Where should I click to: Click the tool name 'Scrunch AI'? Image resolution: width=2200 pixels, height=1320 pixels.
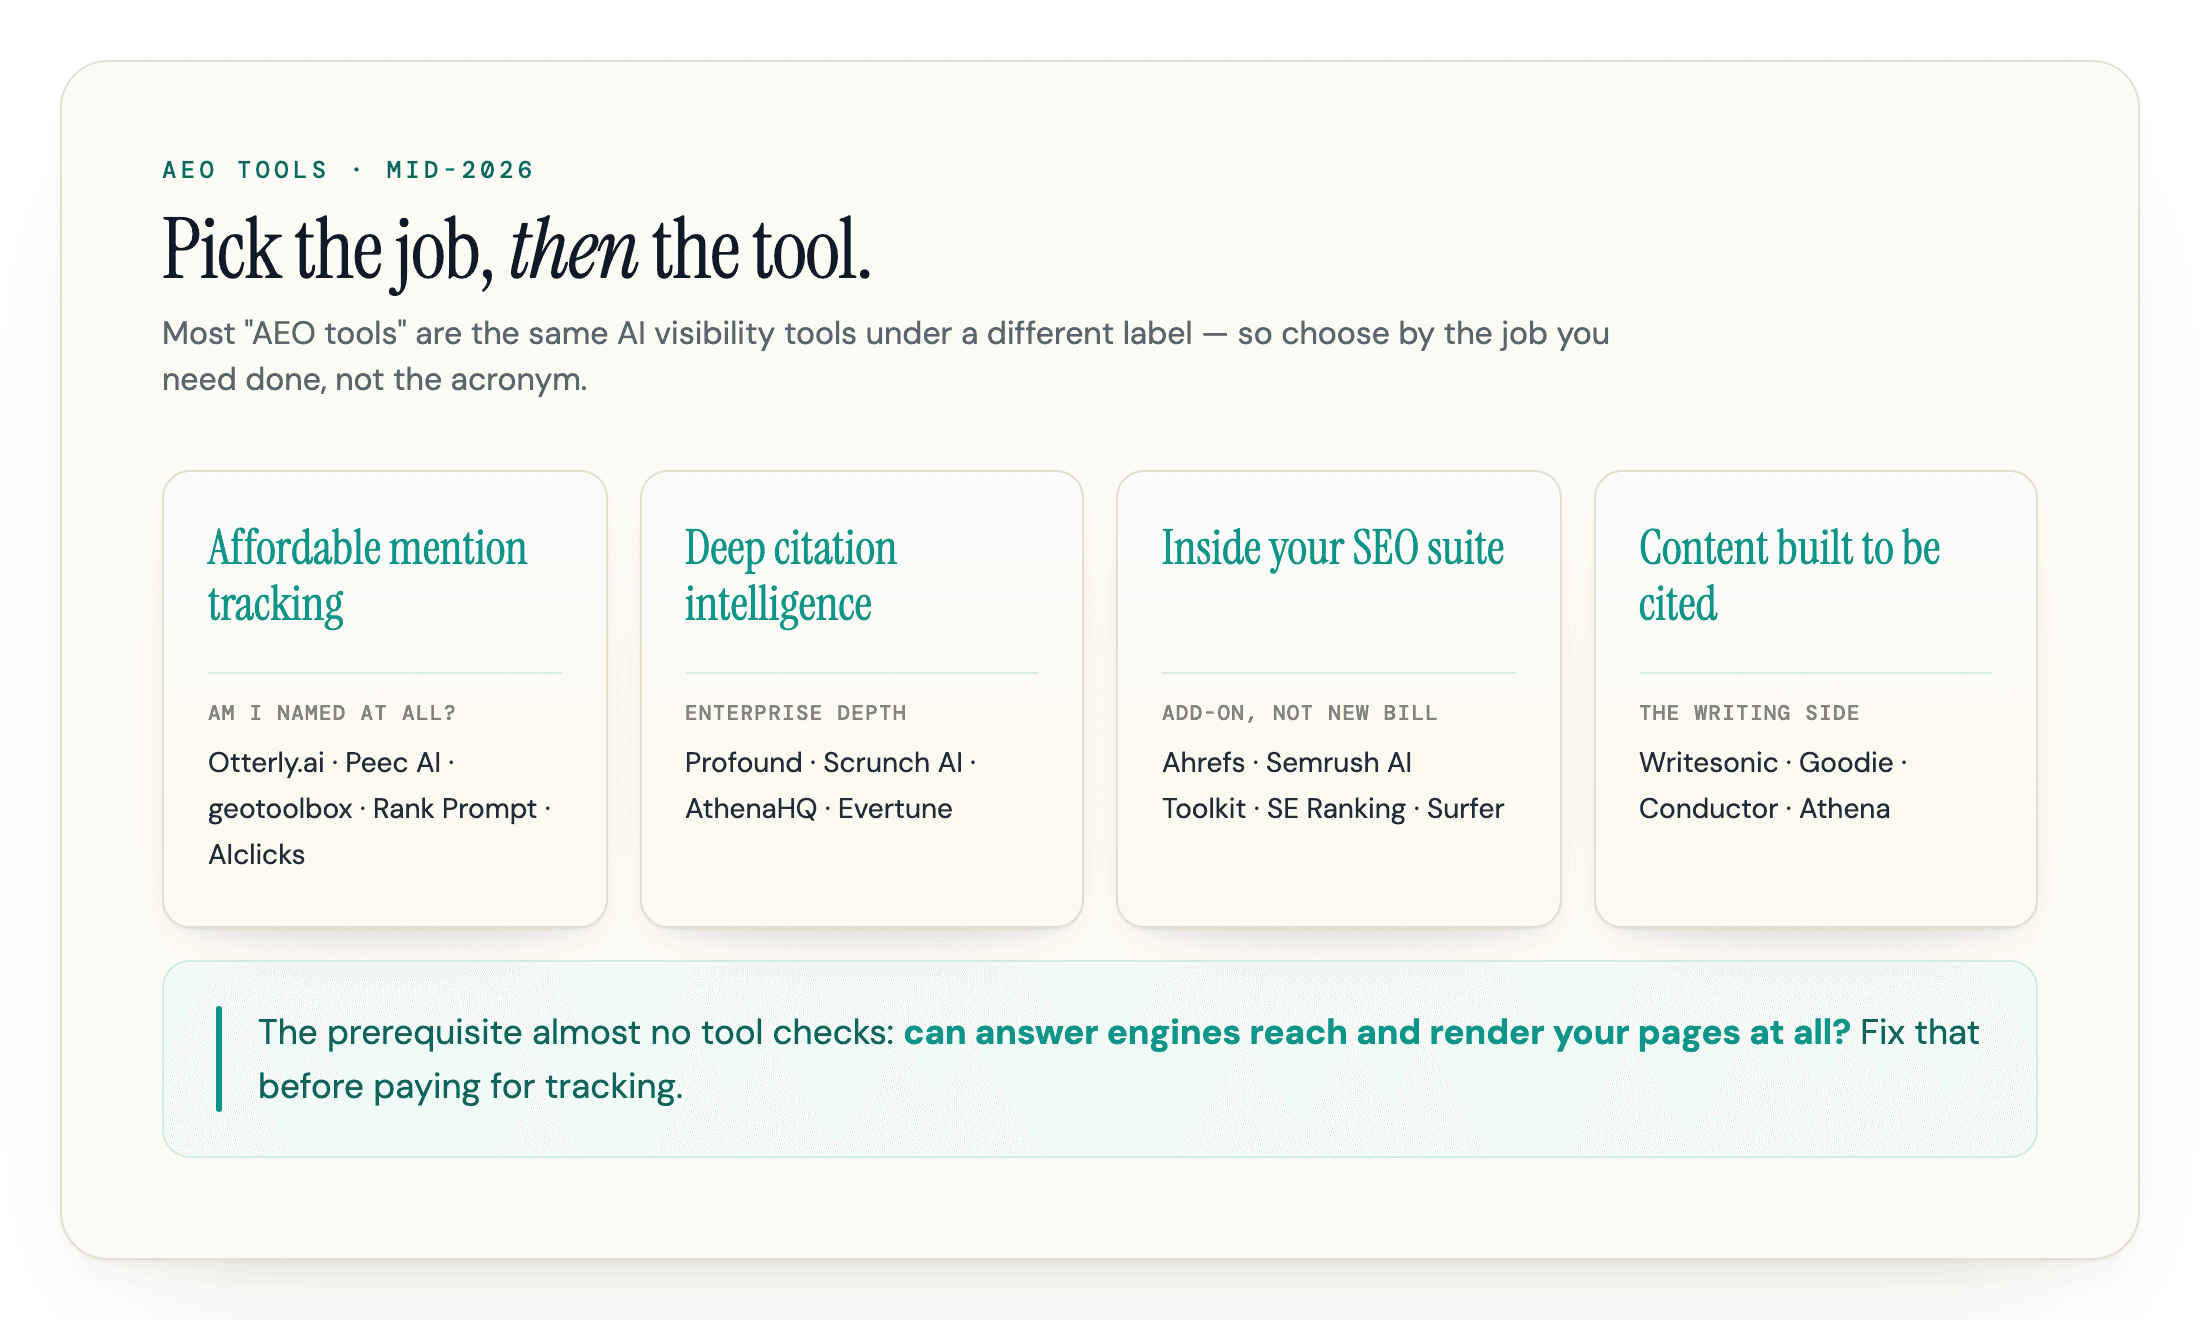tap(892, 763)
